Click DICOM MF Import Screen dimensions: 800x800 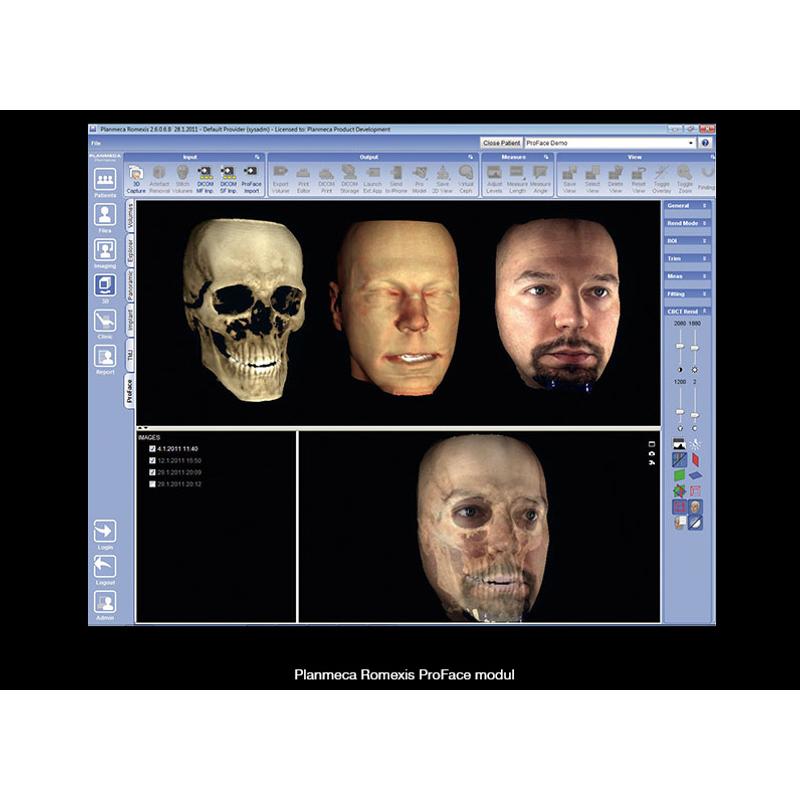pos(205,179)
